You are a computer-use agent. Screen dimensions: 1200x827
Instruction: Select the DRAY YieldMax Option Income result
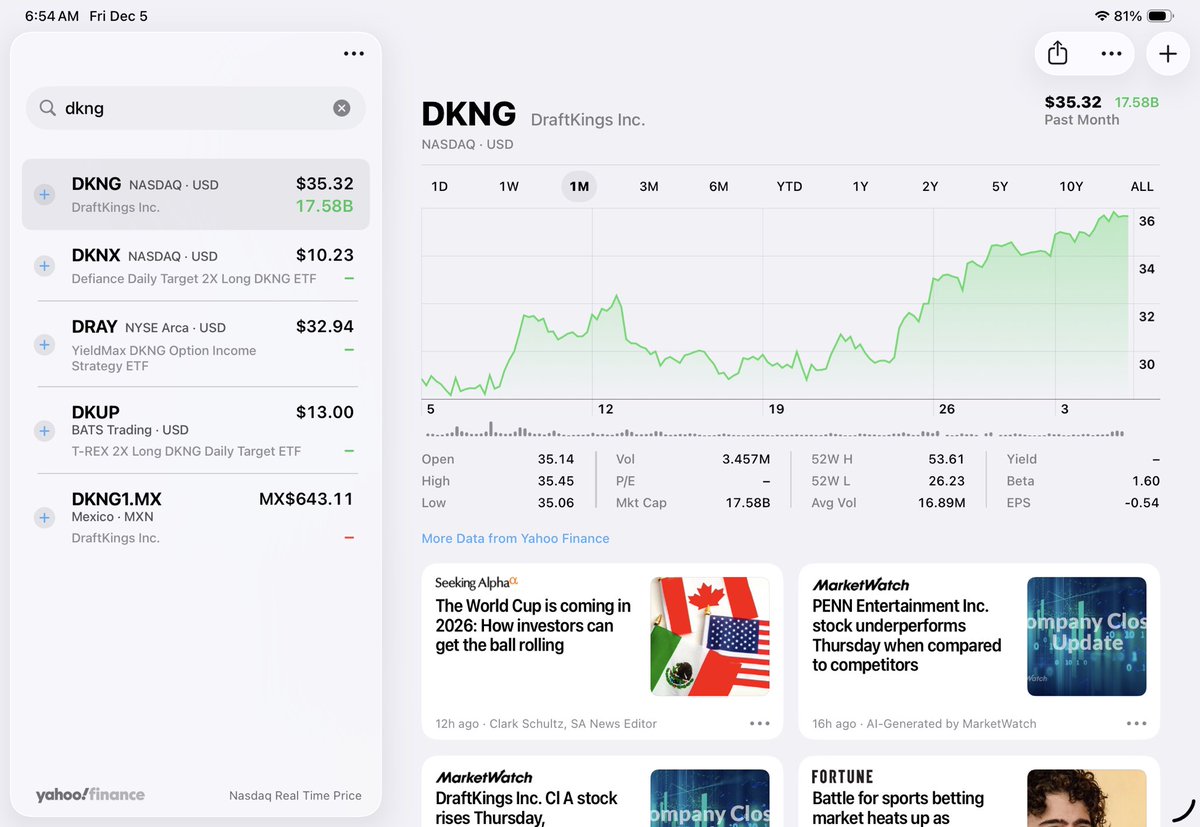[196, 344]
